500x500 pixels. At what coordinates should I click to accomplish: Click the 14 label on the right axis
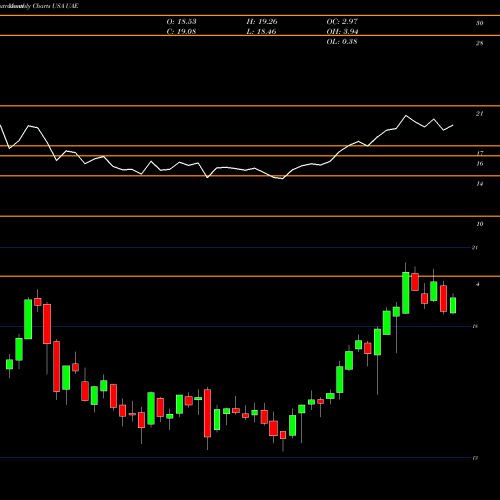(x=479, y=184)
